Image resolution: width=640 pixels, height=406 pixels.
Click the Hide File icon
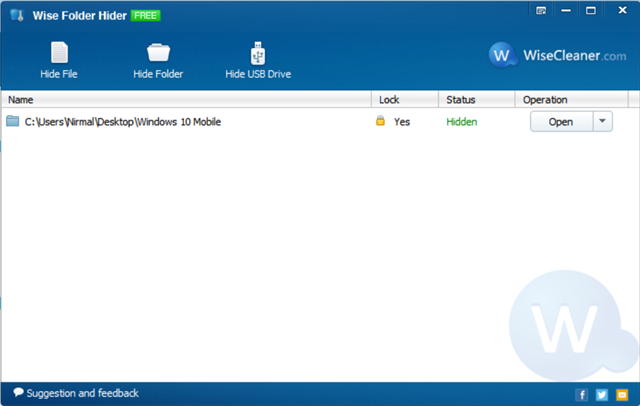(59, 52)
